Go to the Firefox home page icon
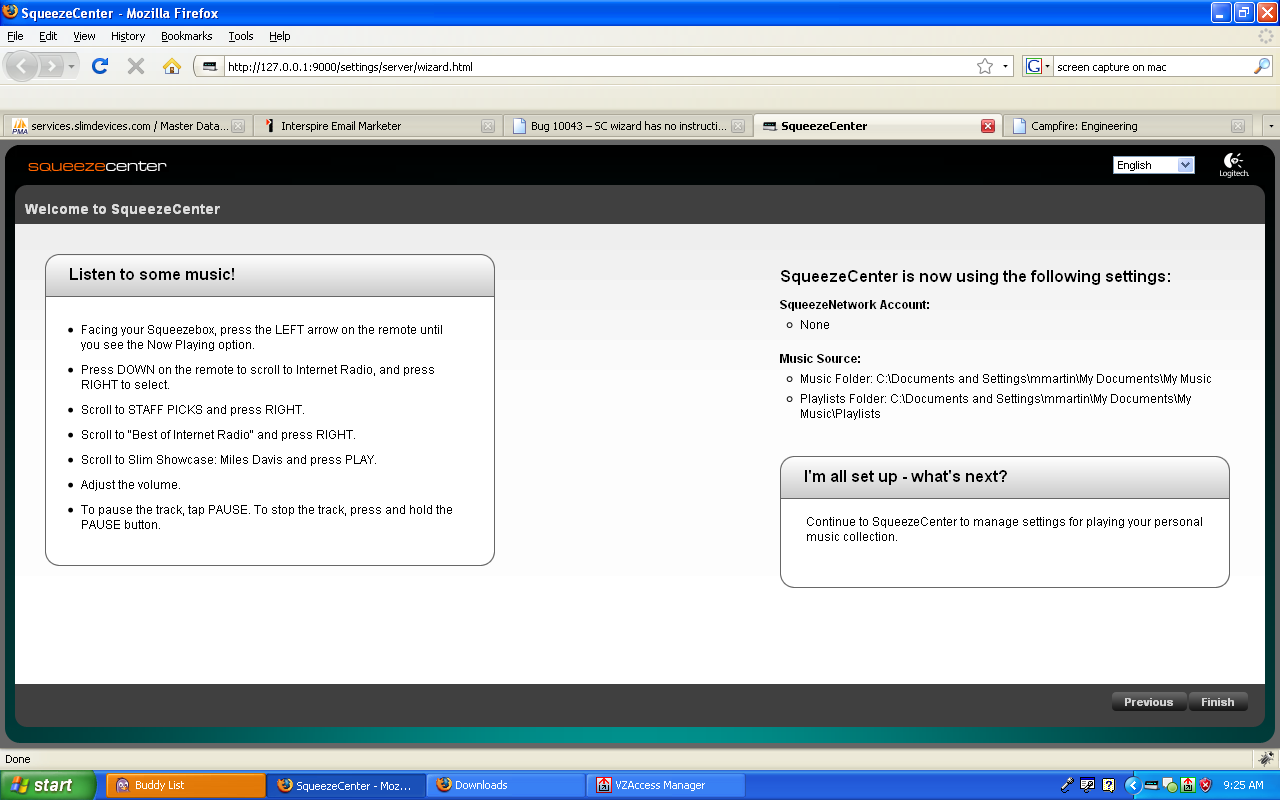 coord(172,66)
